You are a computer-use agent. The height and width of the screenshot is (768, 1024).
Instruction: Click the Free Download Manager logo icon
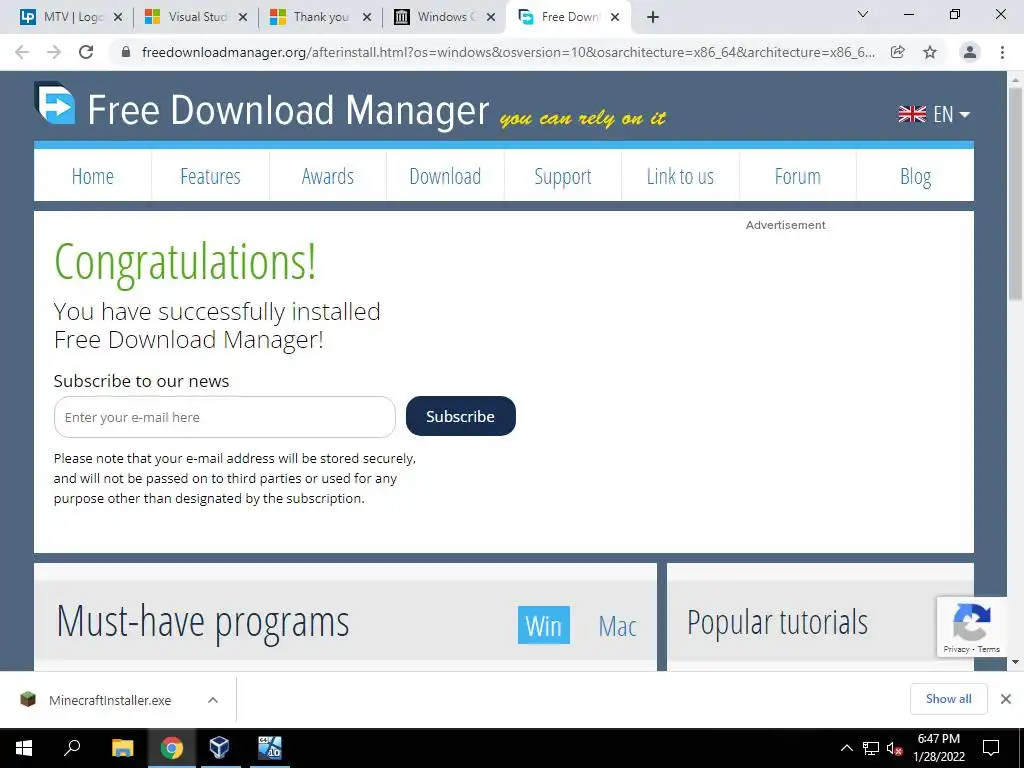click(55, 103)
